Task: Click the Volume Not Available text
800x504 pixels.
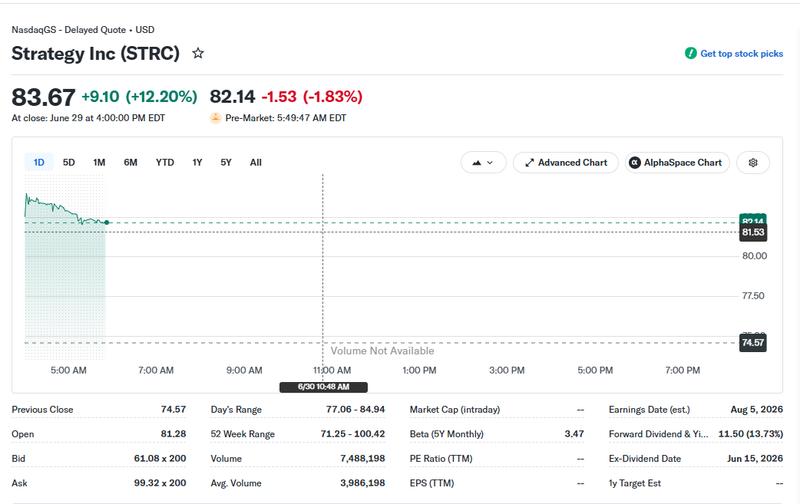Action: coord(382,351)
